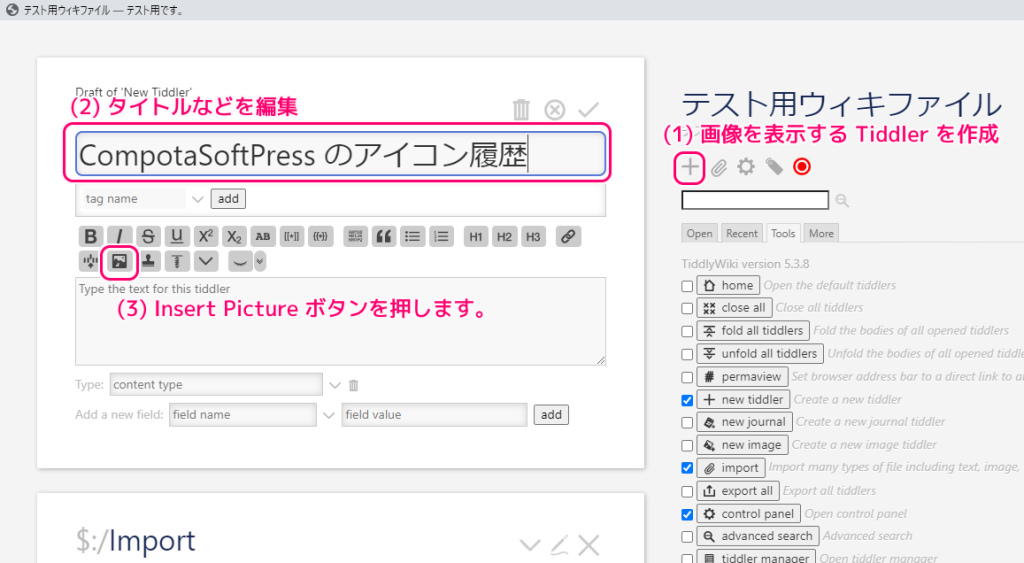Screen dimensions: 1024x563
Task: Apply underline formatting
Action: (176, 236)
